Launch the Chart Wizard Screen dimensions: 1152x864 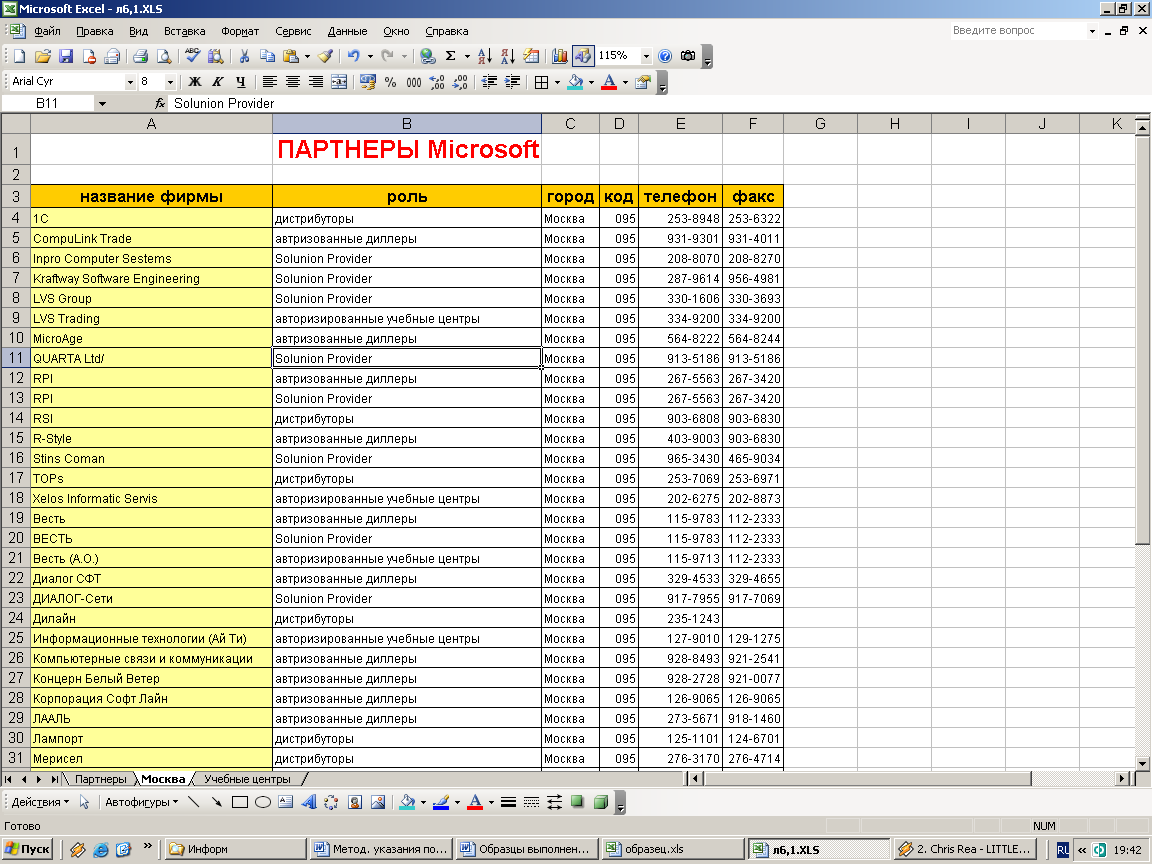[560, 56]
